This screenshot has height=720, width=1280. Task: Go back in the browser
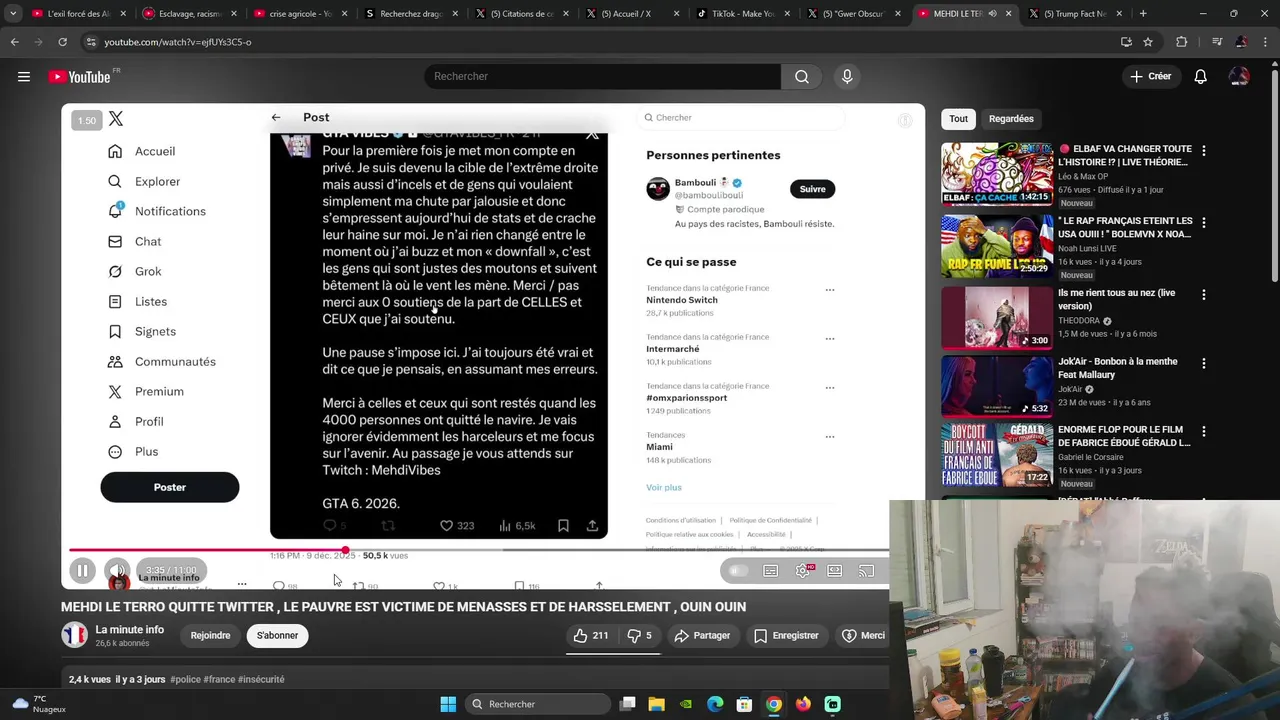click(x=14, y=42)
